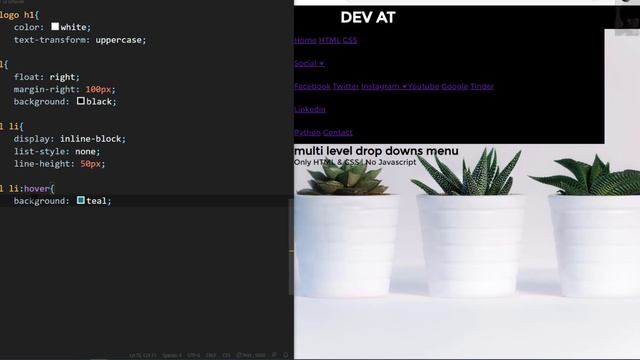Open the Home link in preview
The image size is (640, 360).
click(x=305, y=40)
